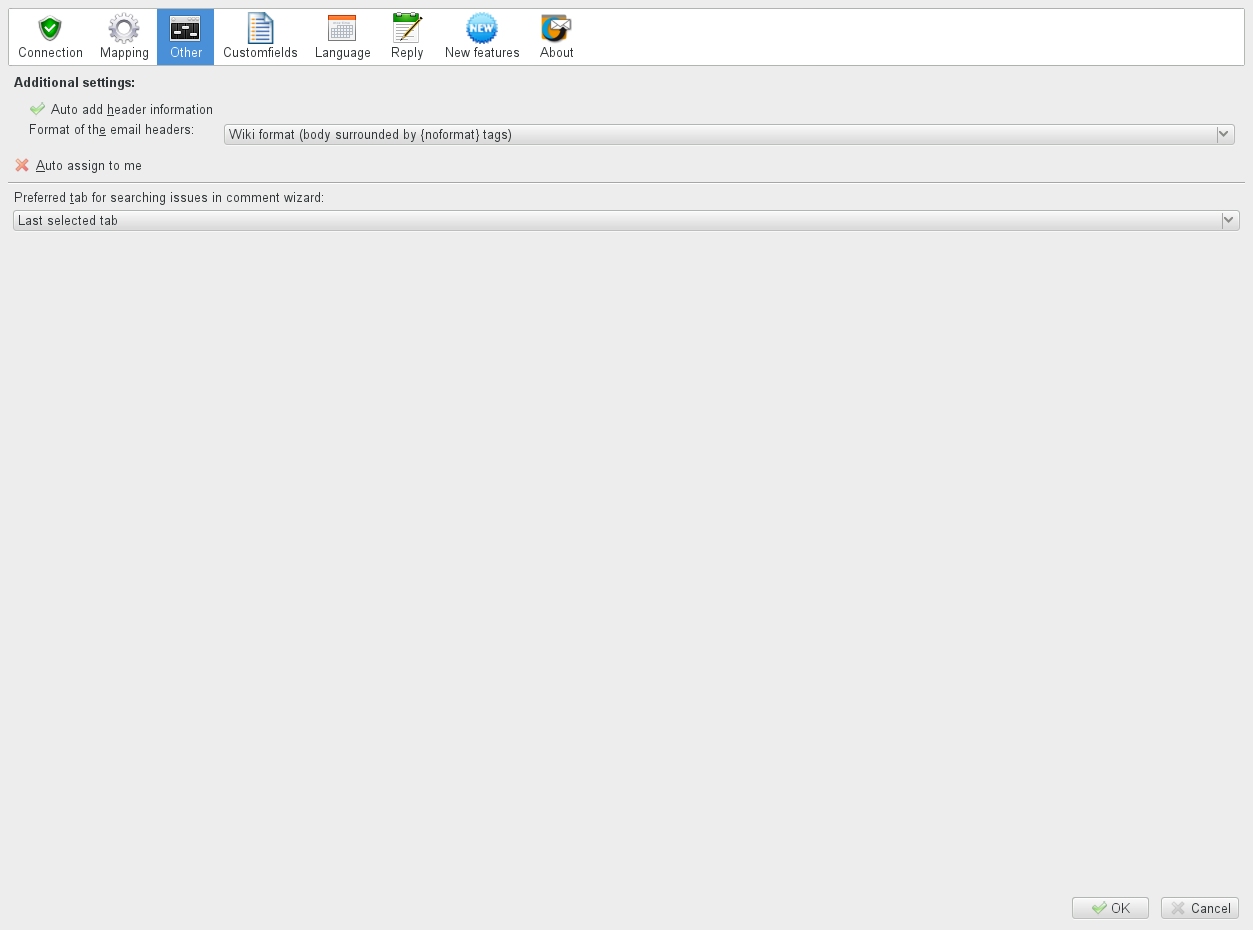Toggle Auto add header information checkbox
The height and width of the screenshot is (930, 1253).
[x=38, y=109]
